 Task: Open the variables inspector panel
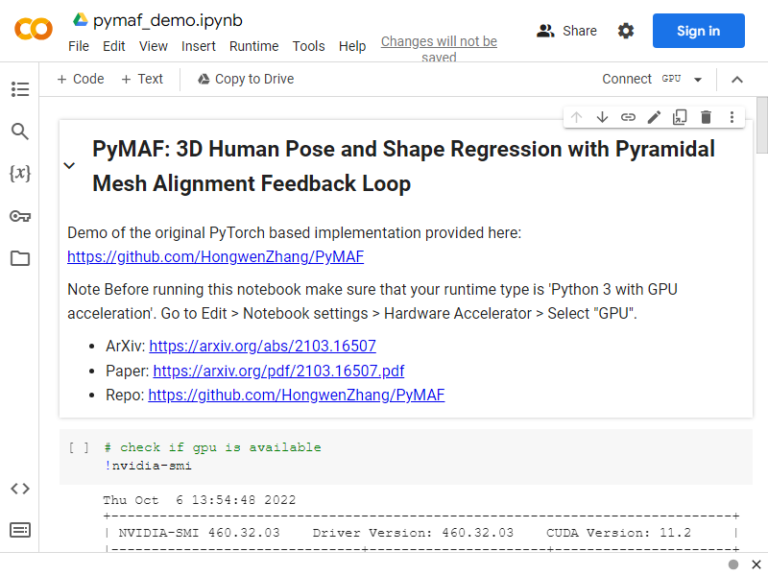20,173
